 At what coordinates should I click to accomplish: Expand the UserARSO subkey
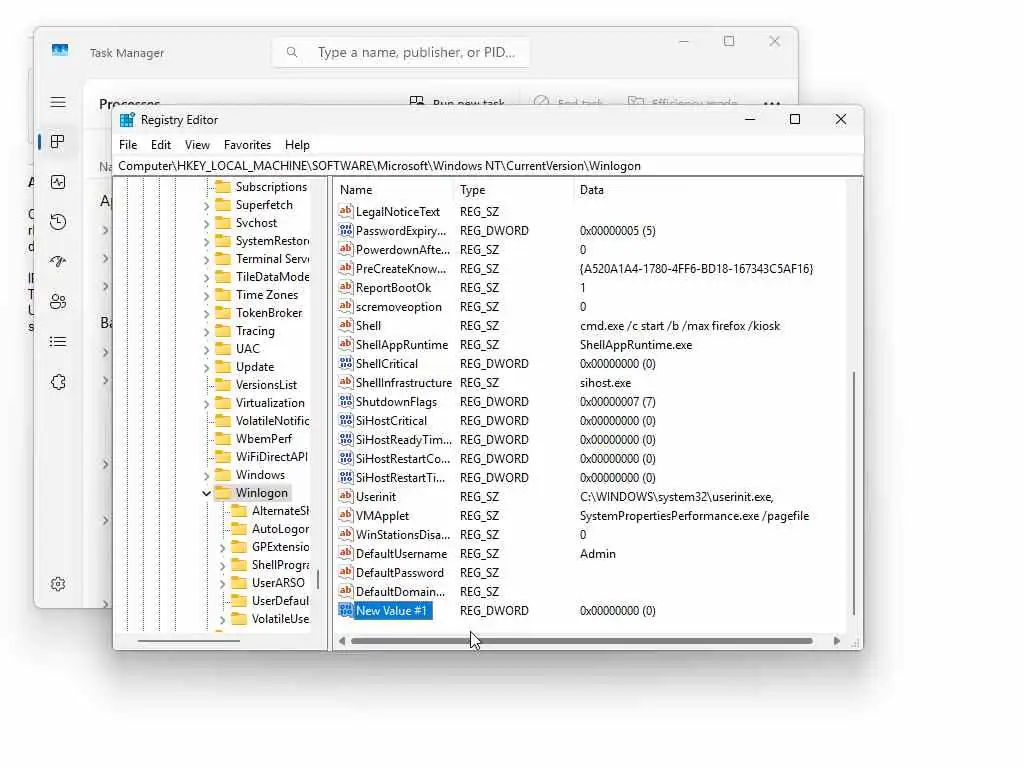coord(223,583)
